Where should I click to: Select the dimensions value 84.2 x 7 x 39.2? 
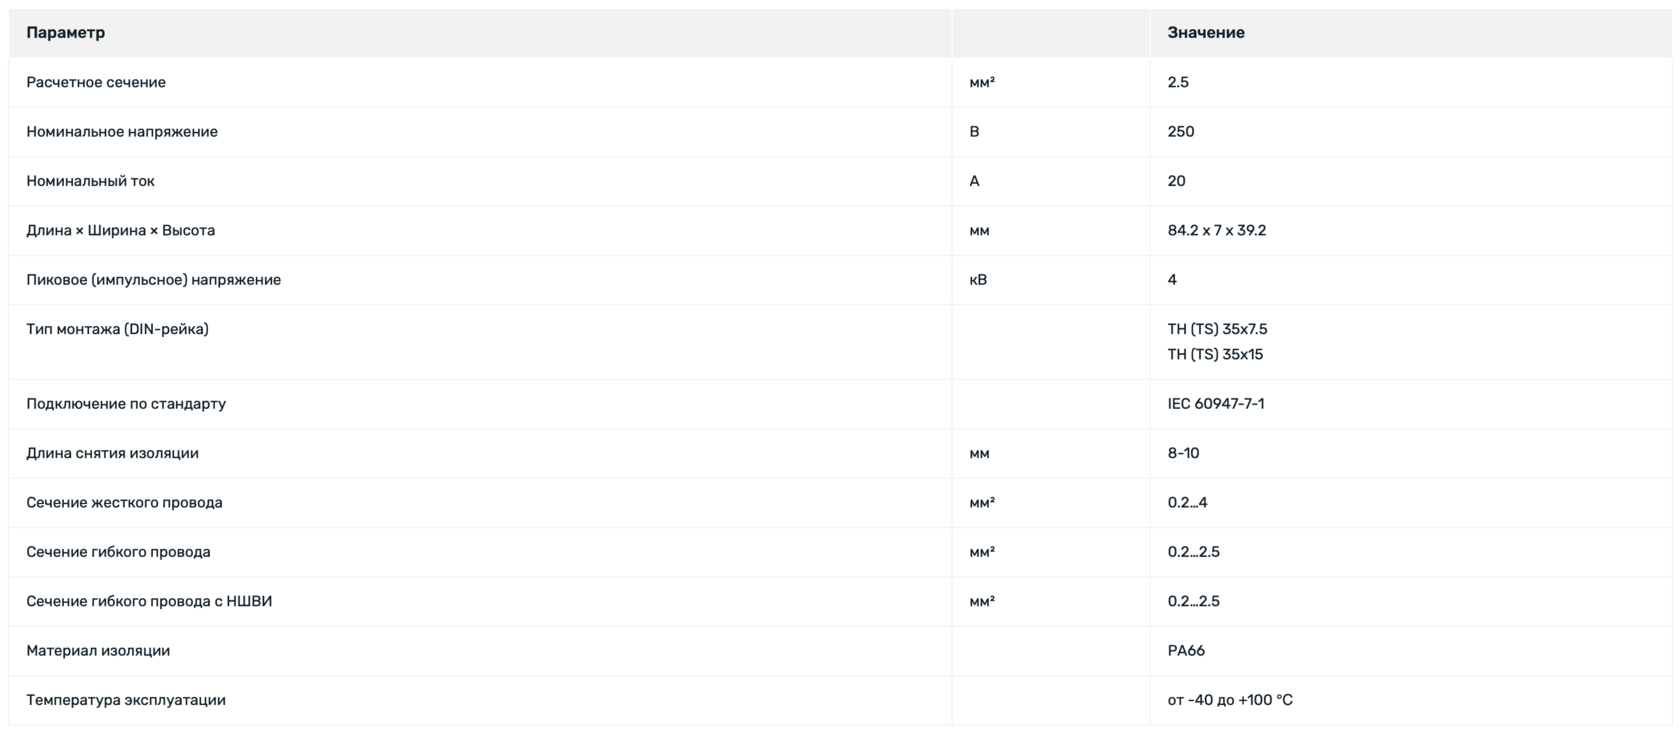coord(1217,231)
